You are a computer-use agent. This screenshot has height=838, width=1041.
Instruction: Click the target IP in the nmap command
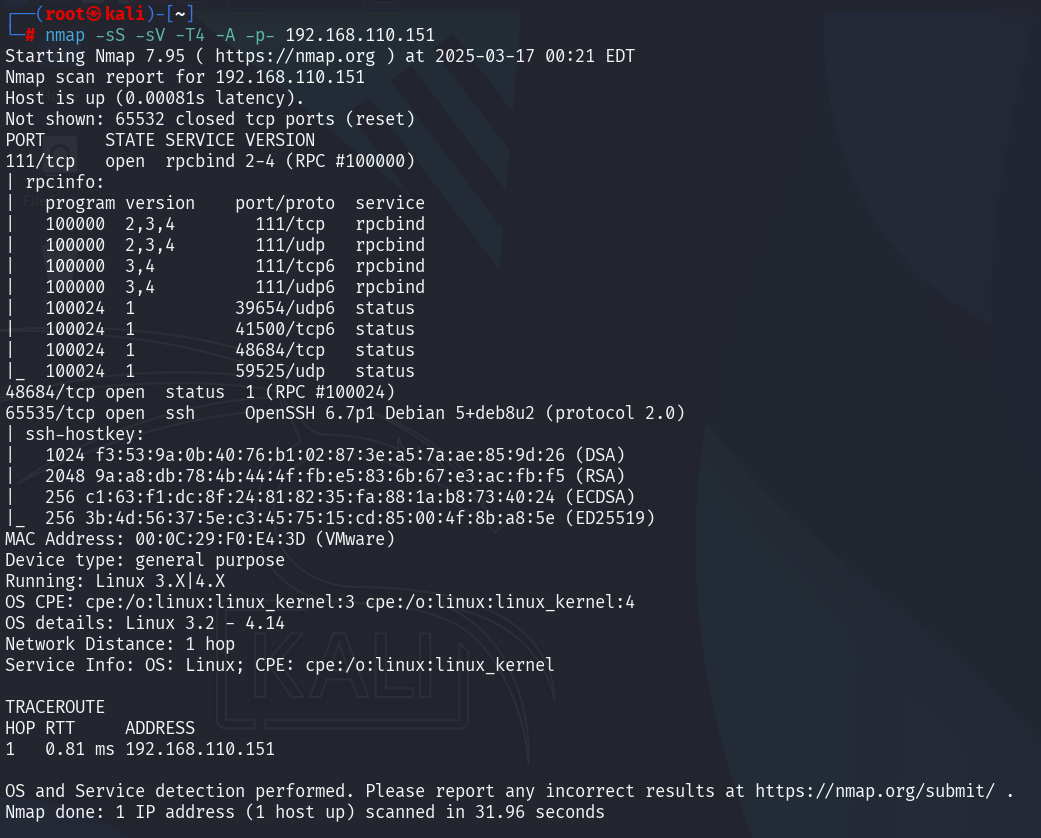coord(360,35)
